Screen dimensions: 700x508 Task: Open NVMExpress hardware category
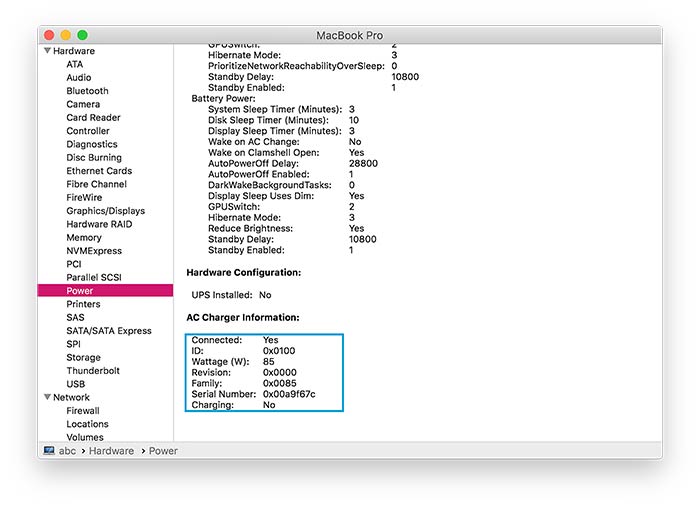tap(93, 251)
